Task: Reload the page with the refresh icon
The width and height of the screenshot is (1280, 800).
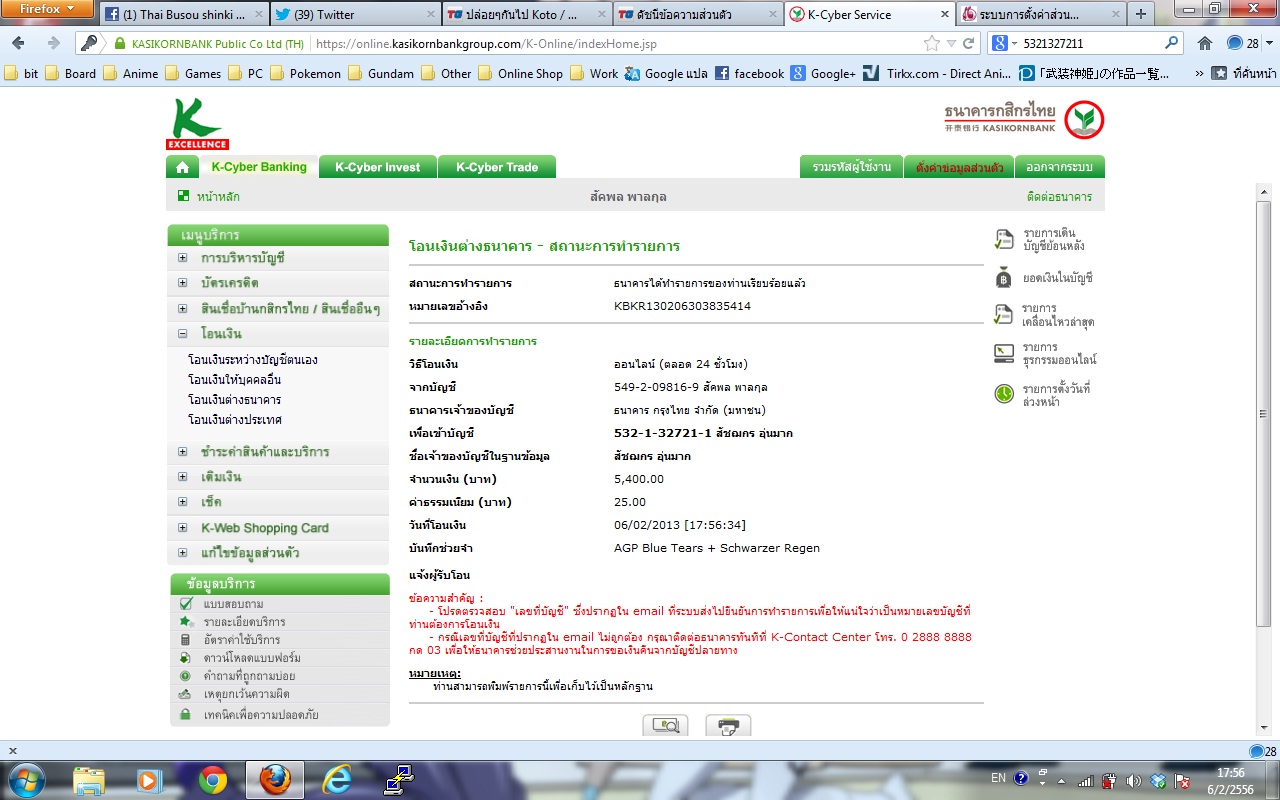Action: 968,44
